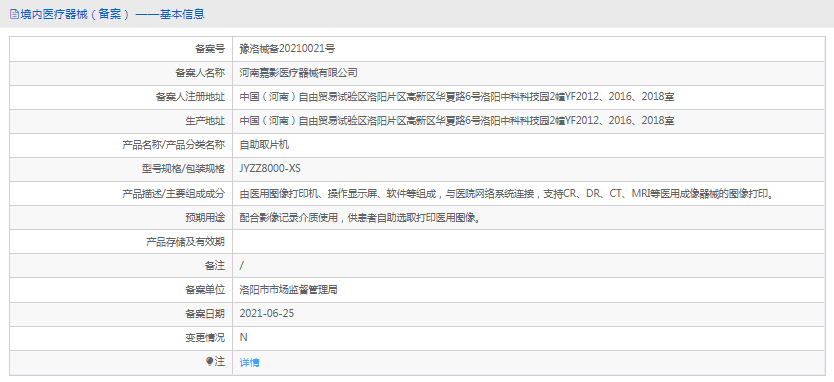Click the N value in 变更情况 row
Screen dimensions: 834x382
[244, 337]
